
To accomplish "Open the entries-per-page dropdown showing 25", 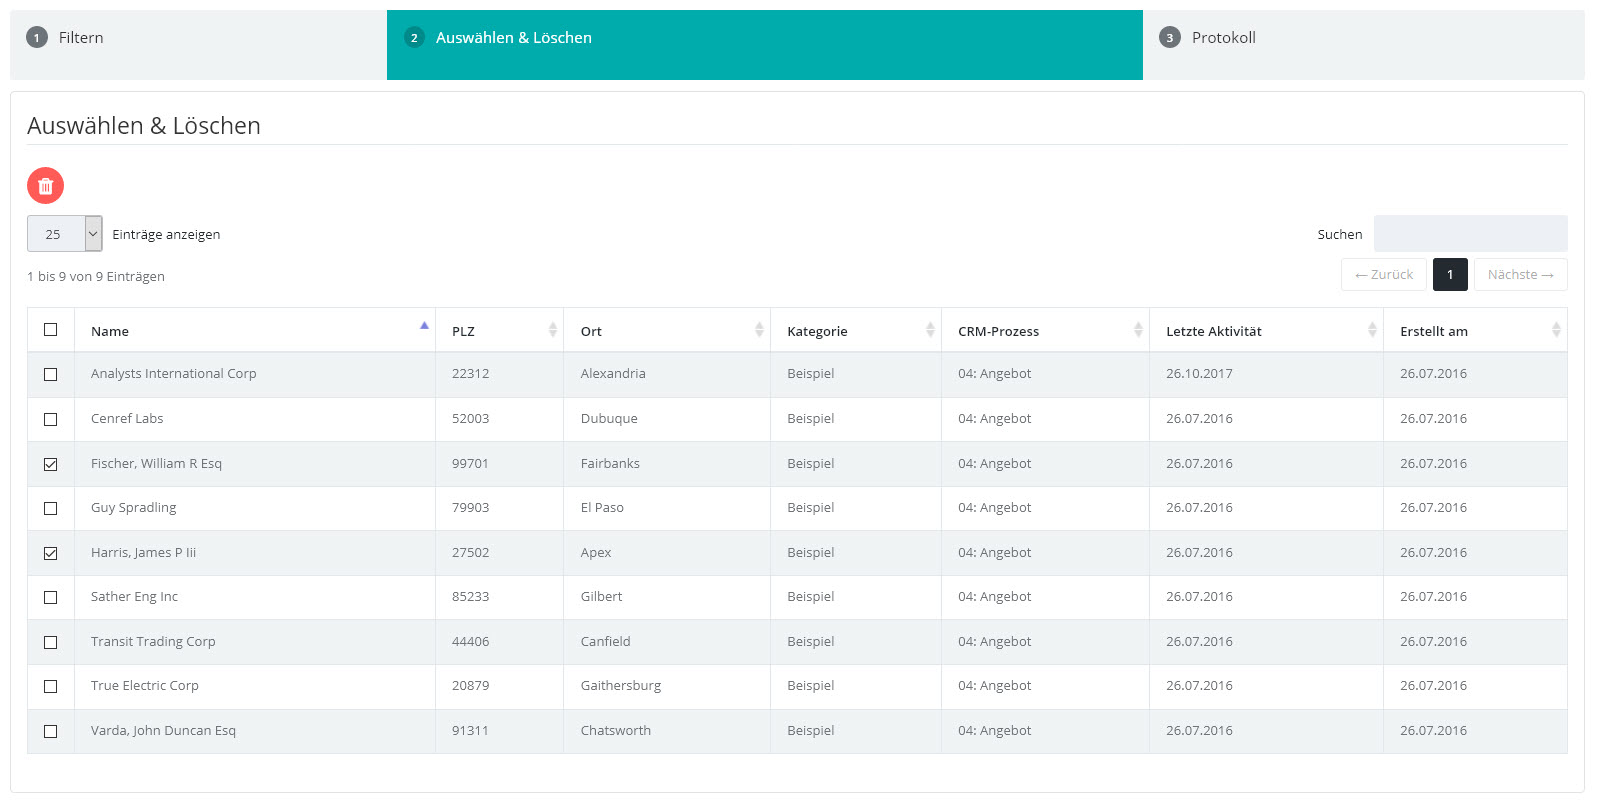I will point(64,234).
